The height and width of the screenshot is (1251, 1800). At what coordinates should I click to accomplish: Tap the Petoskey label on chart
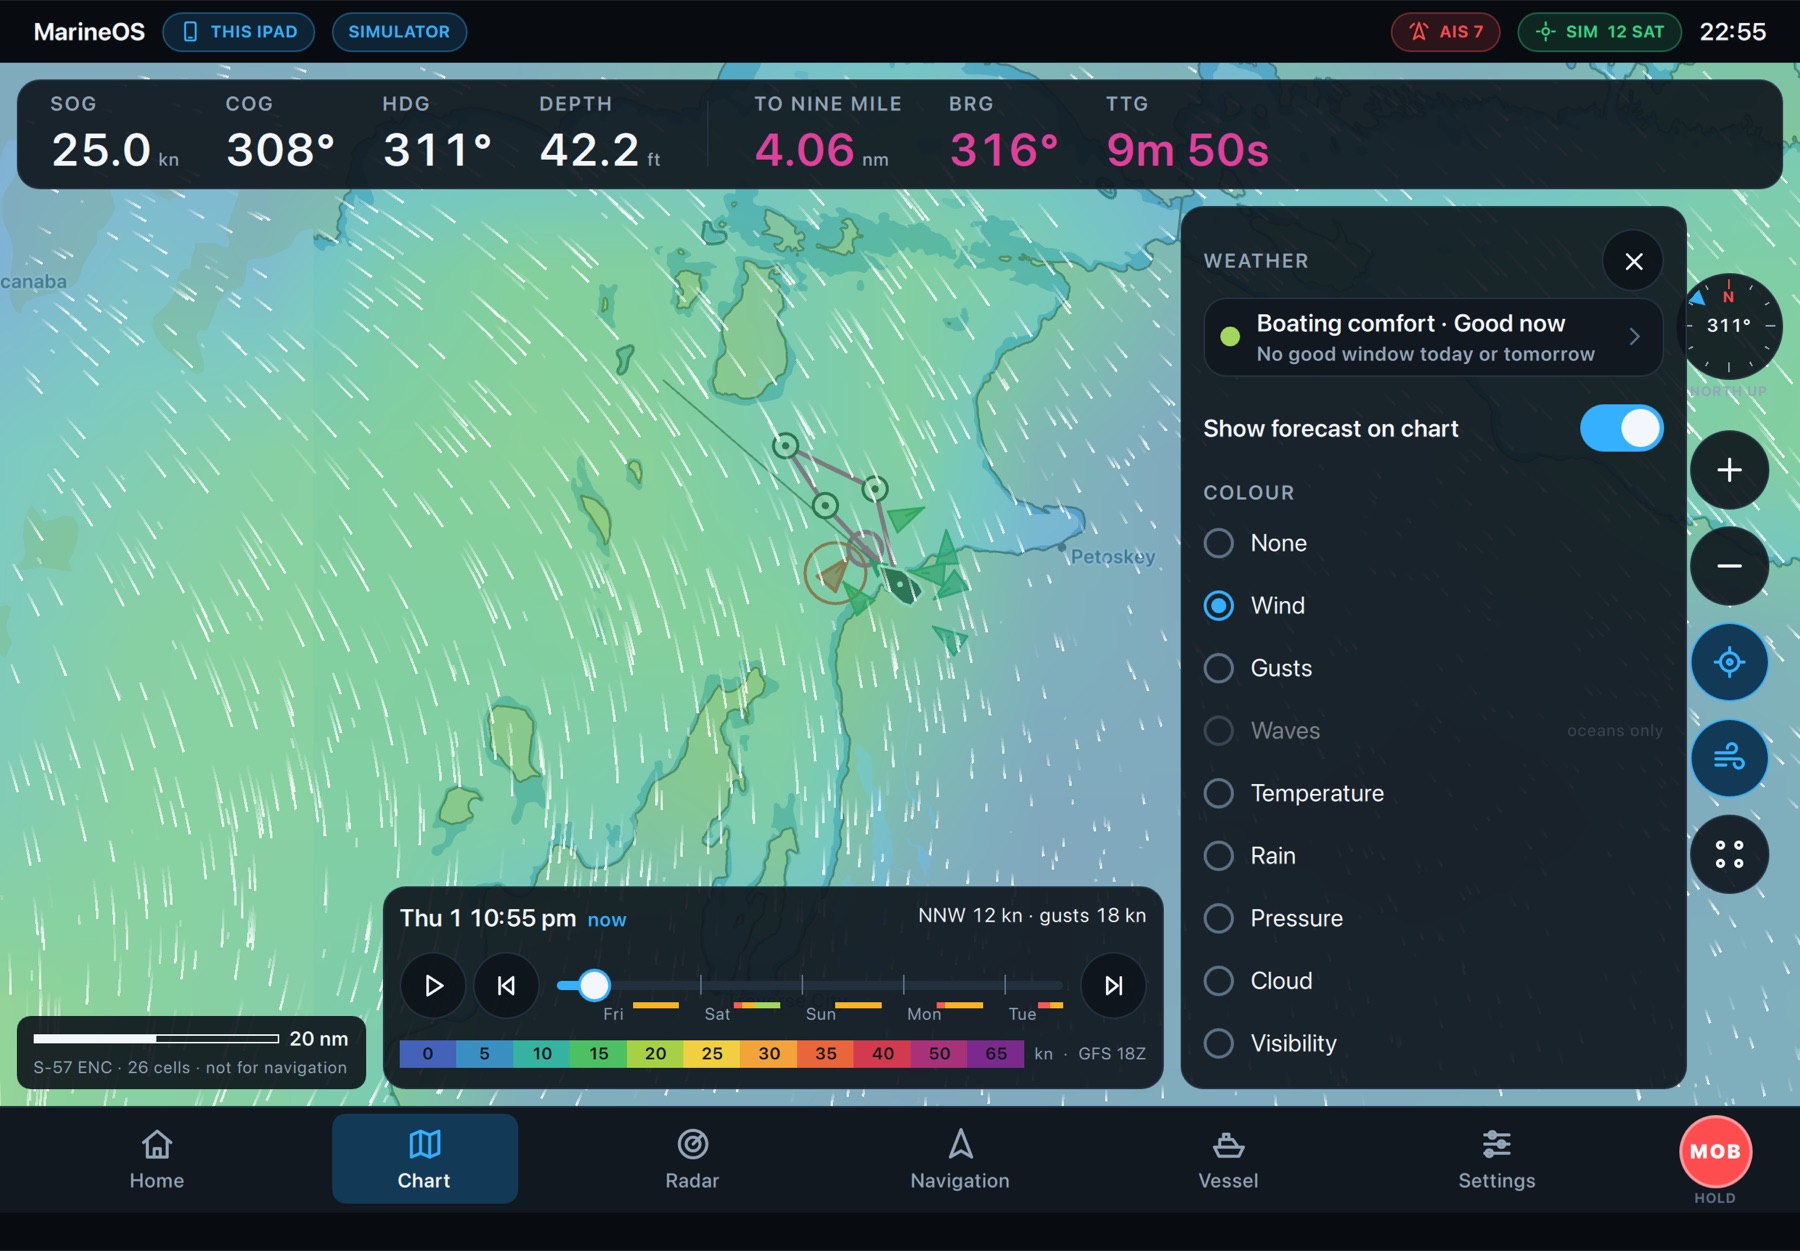[x=1113, y=557]
